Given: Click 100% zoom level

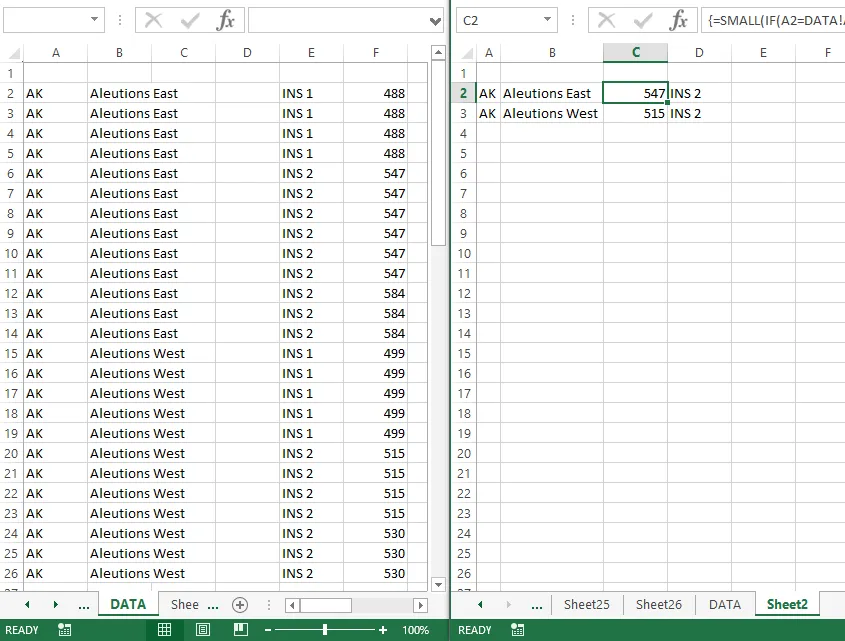Looking at the screenshot, I should point(415,630).
